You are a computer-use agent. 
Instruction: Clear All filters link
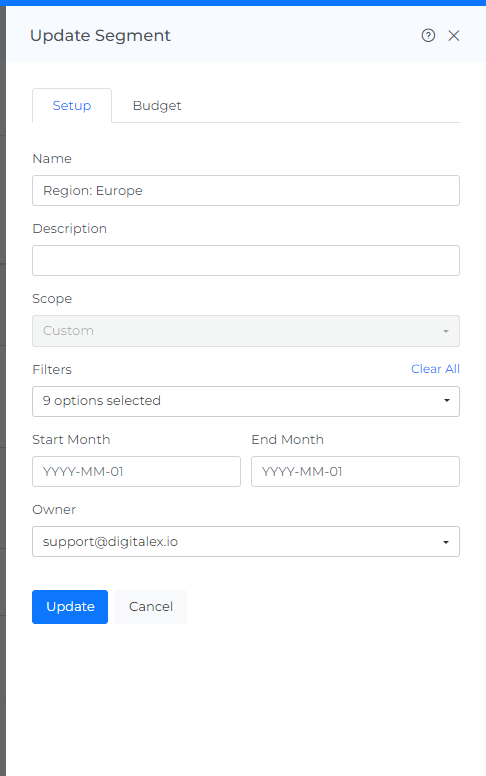[436, 369]
